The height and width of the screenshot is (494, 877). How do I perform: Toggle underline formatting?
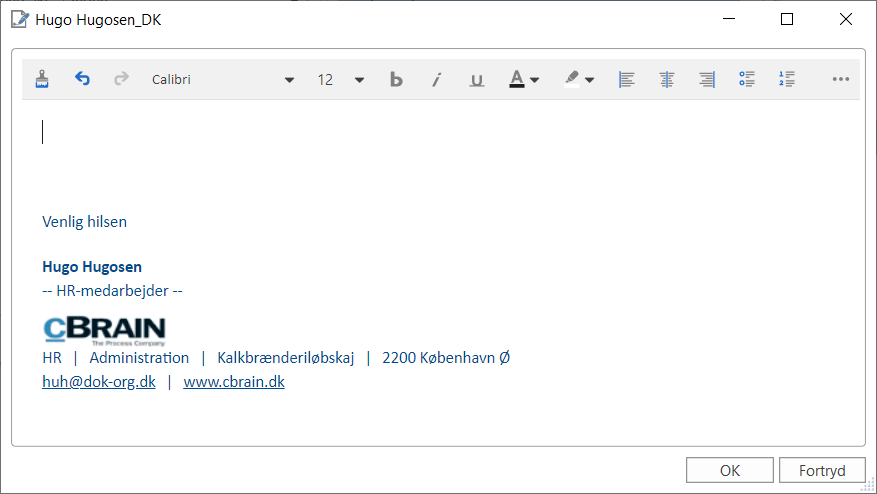[477, 80]
